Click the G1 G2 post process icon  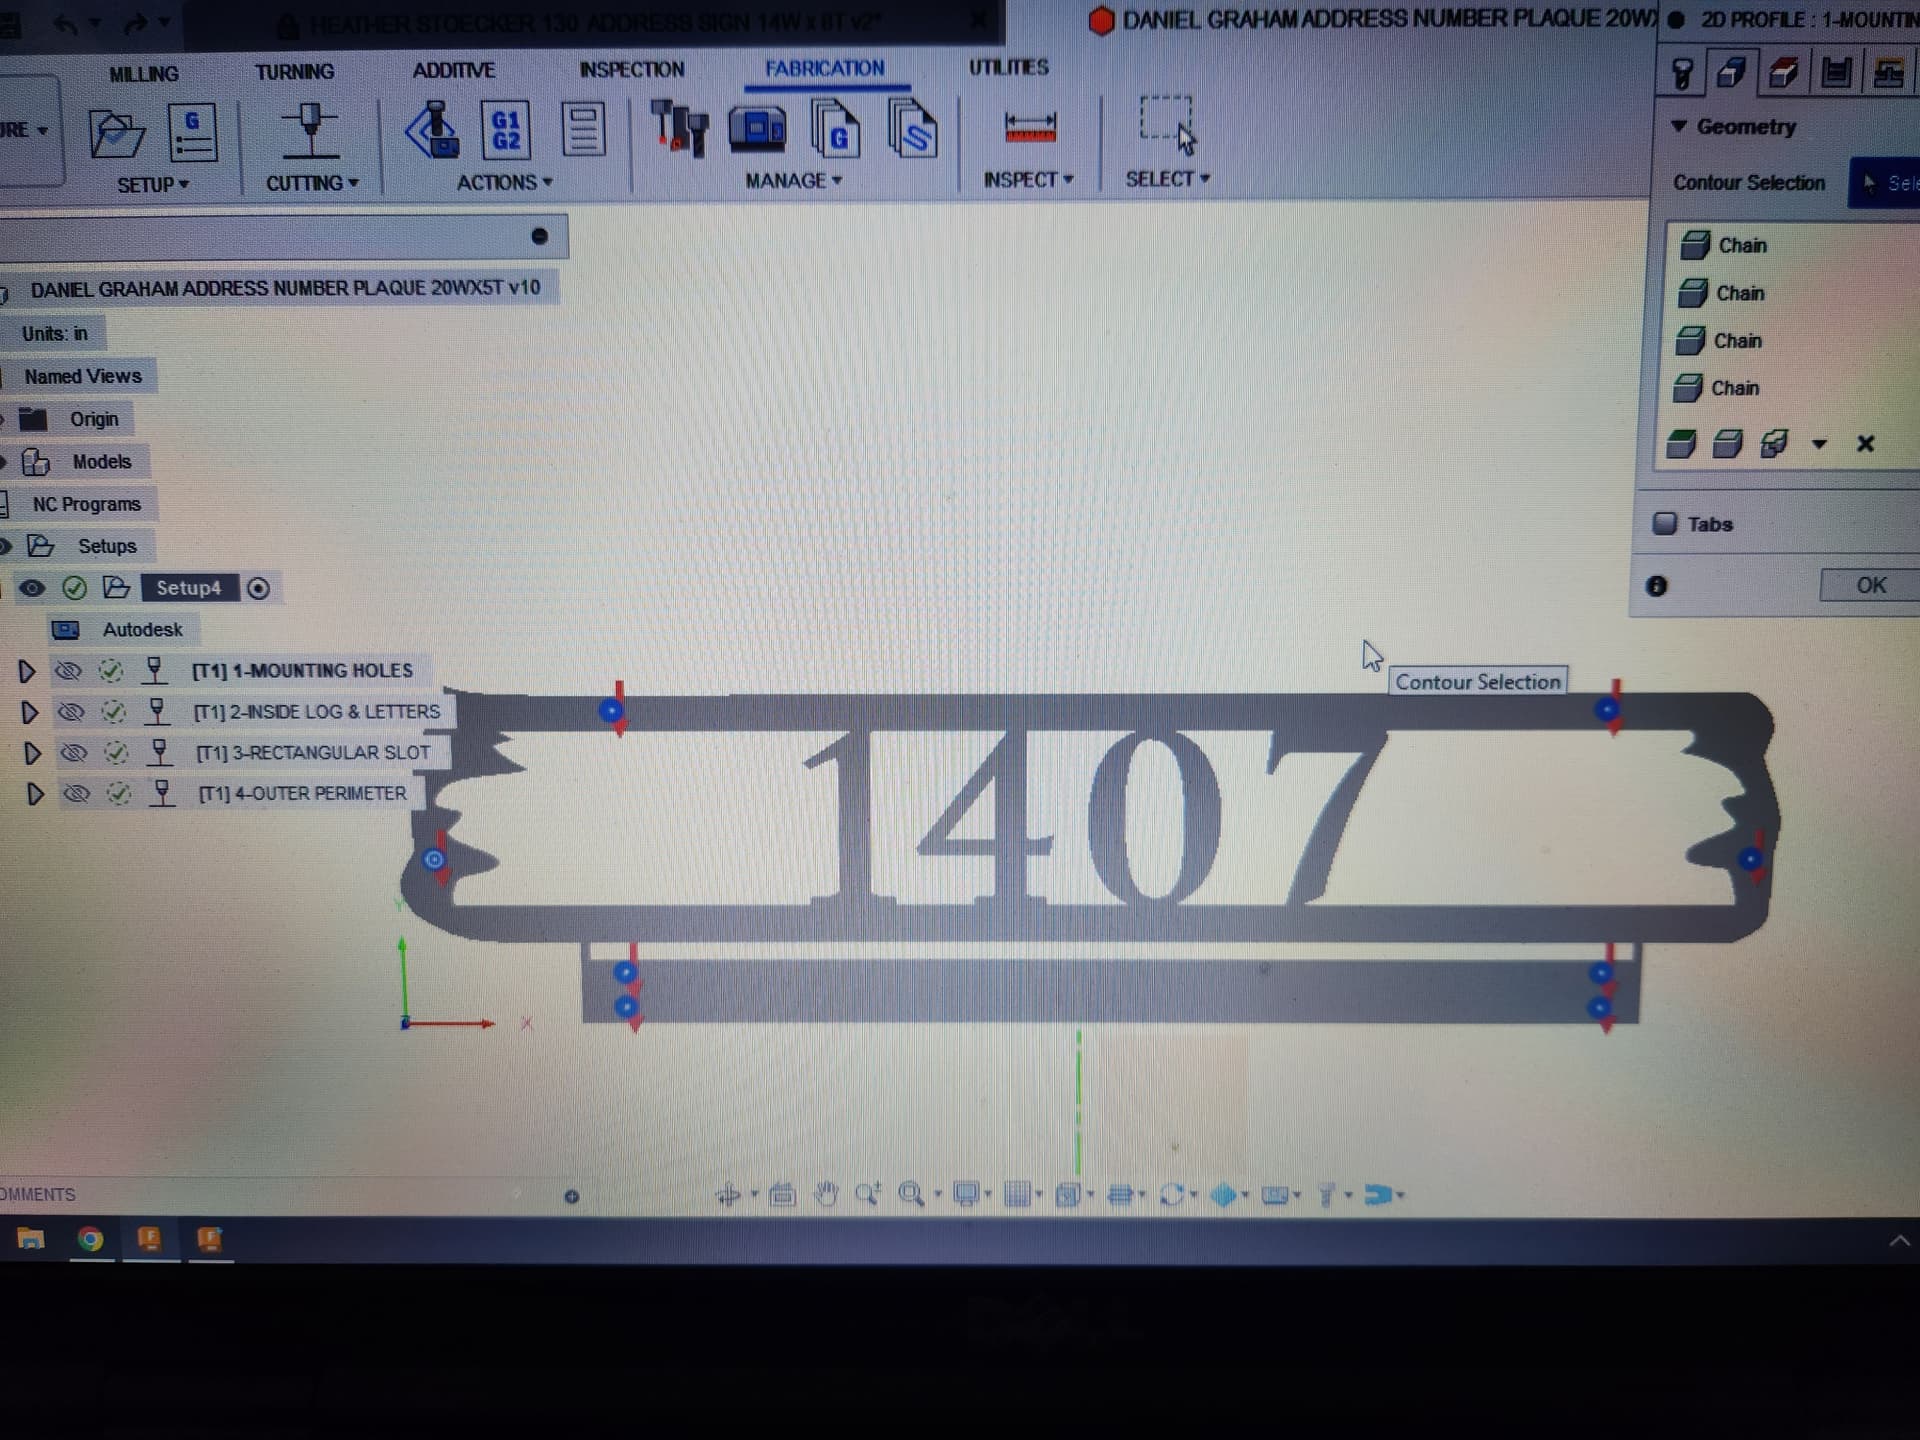(505, 130)
